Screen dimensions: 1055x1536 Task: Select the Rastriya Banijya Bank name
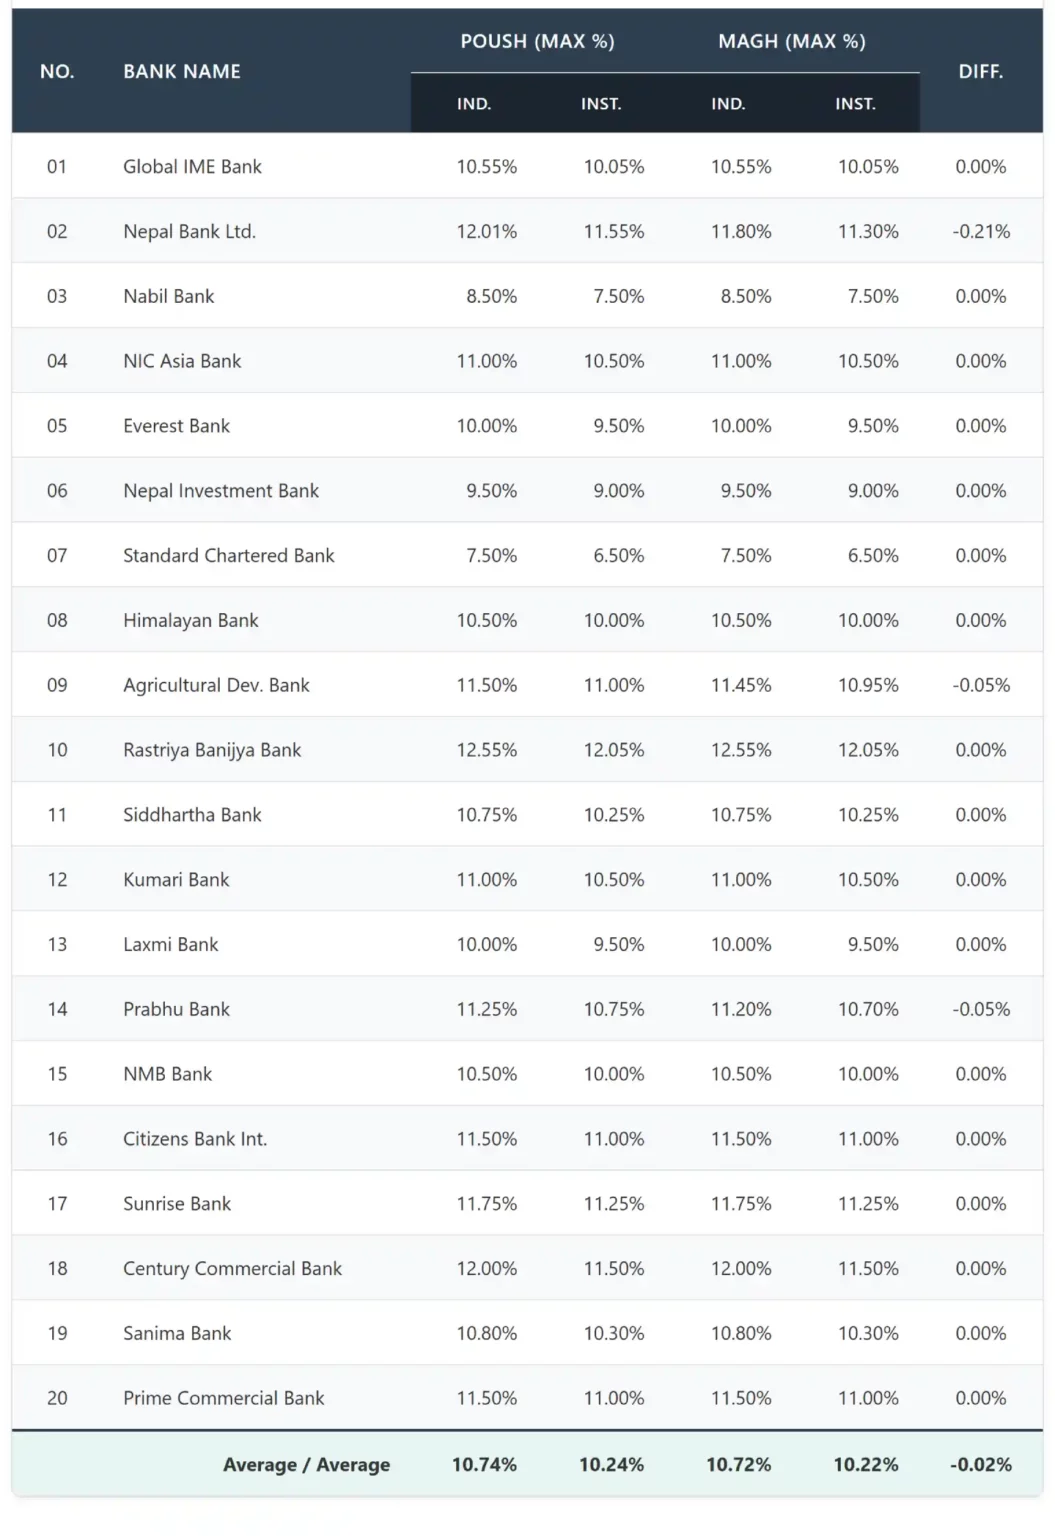pos(212,750)
